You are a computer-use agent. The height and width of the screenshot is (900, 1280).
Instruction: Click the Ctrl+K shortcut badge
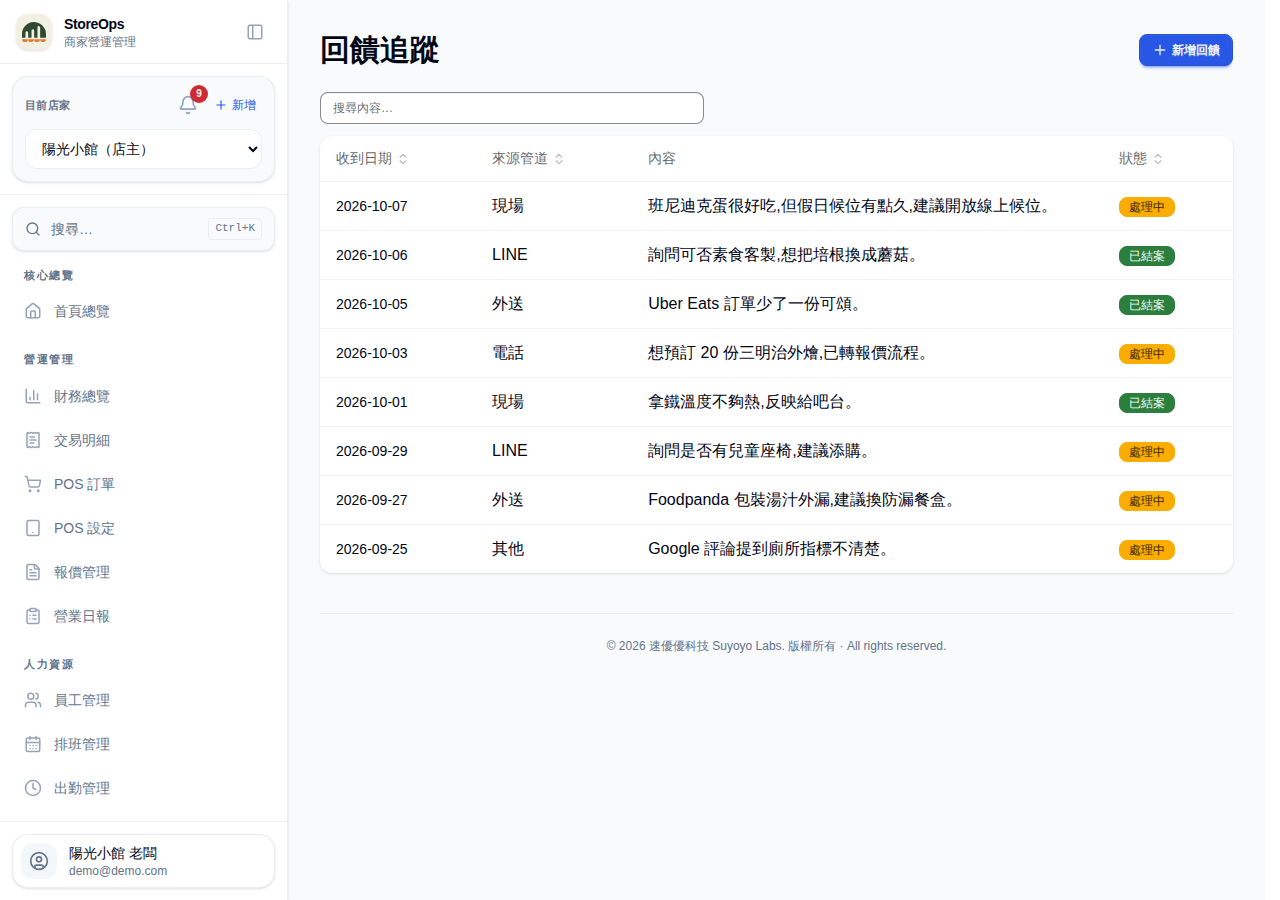pos(235,228)
